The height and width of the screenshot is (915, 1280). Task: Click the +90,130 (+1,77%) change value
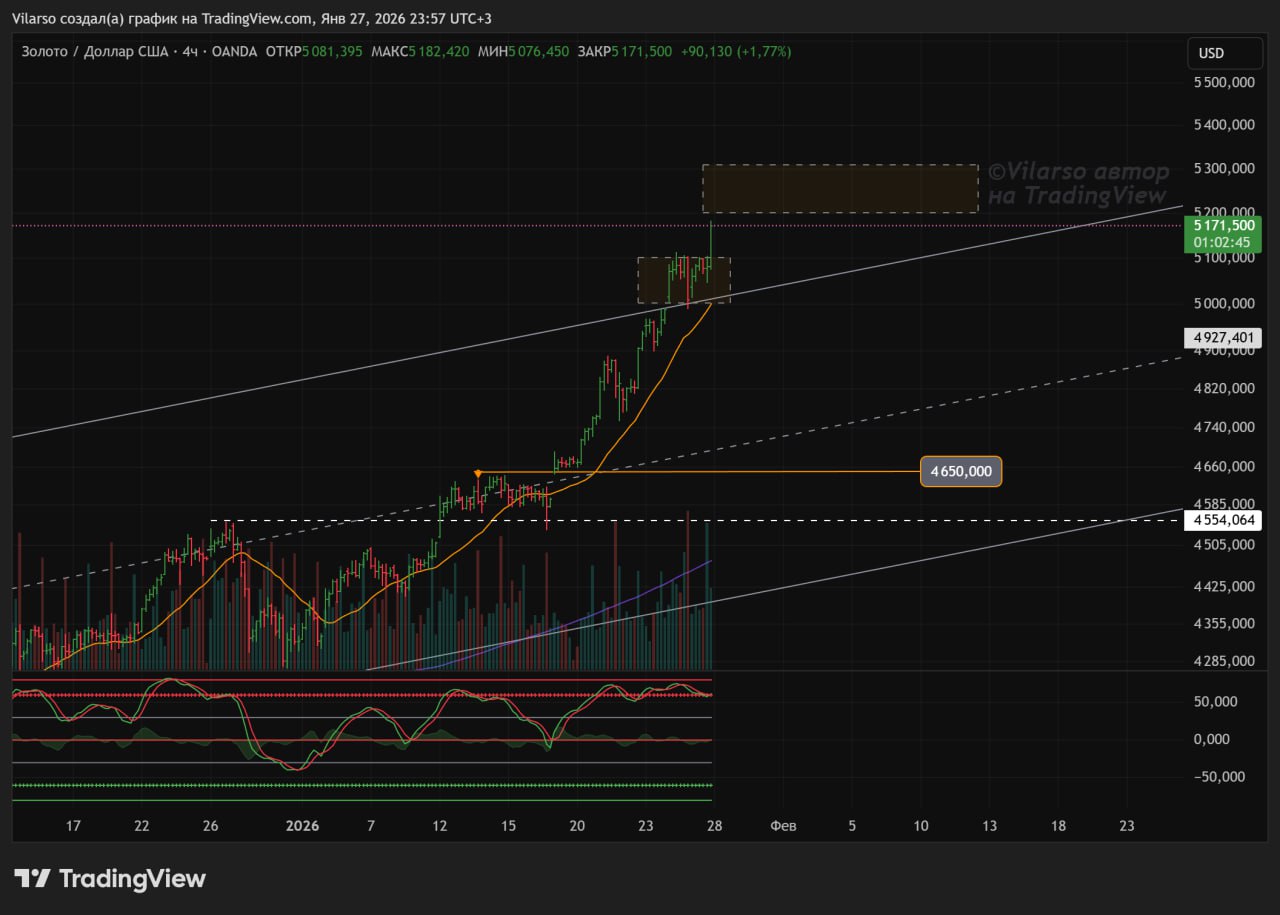click(x=735, y=51)
